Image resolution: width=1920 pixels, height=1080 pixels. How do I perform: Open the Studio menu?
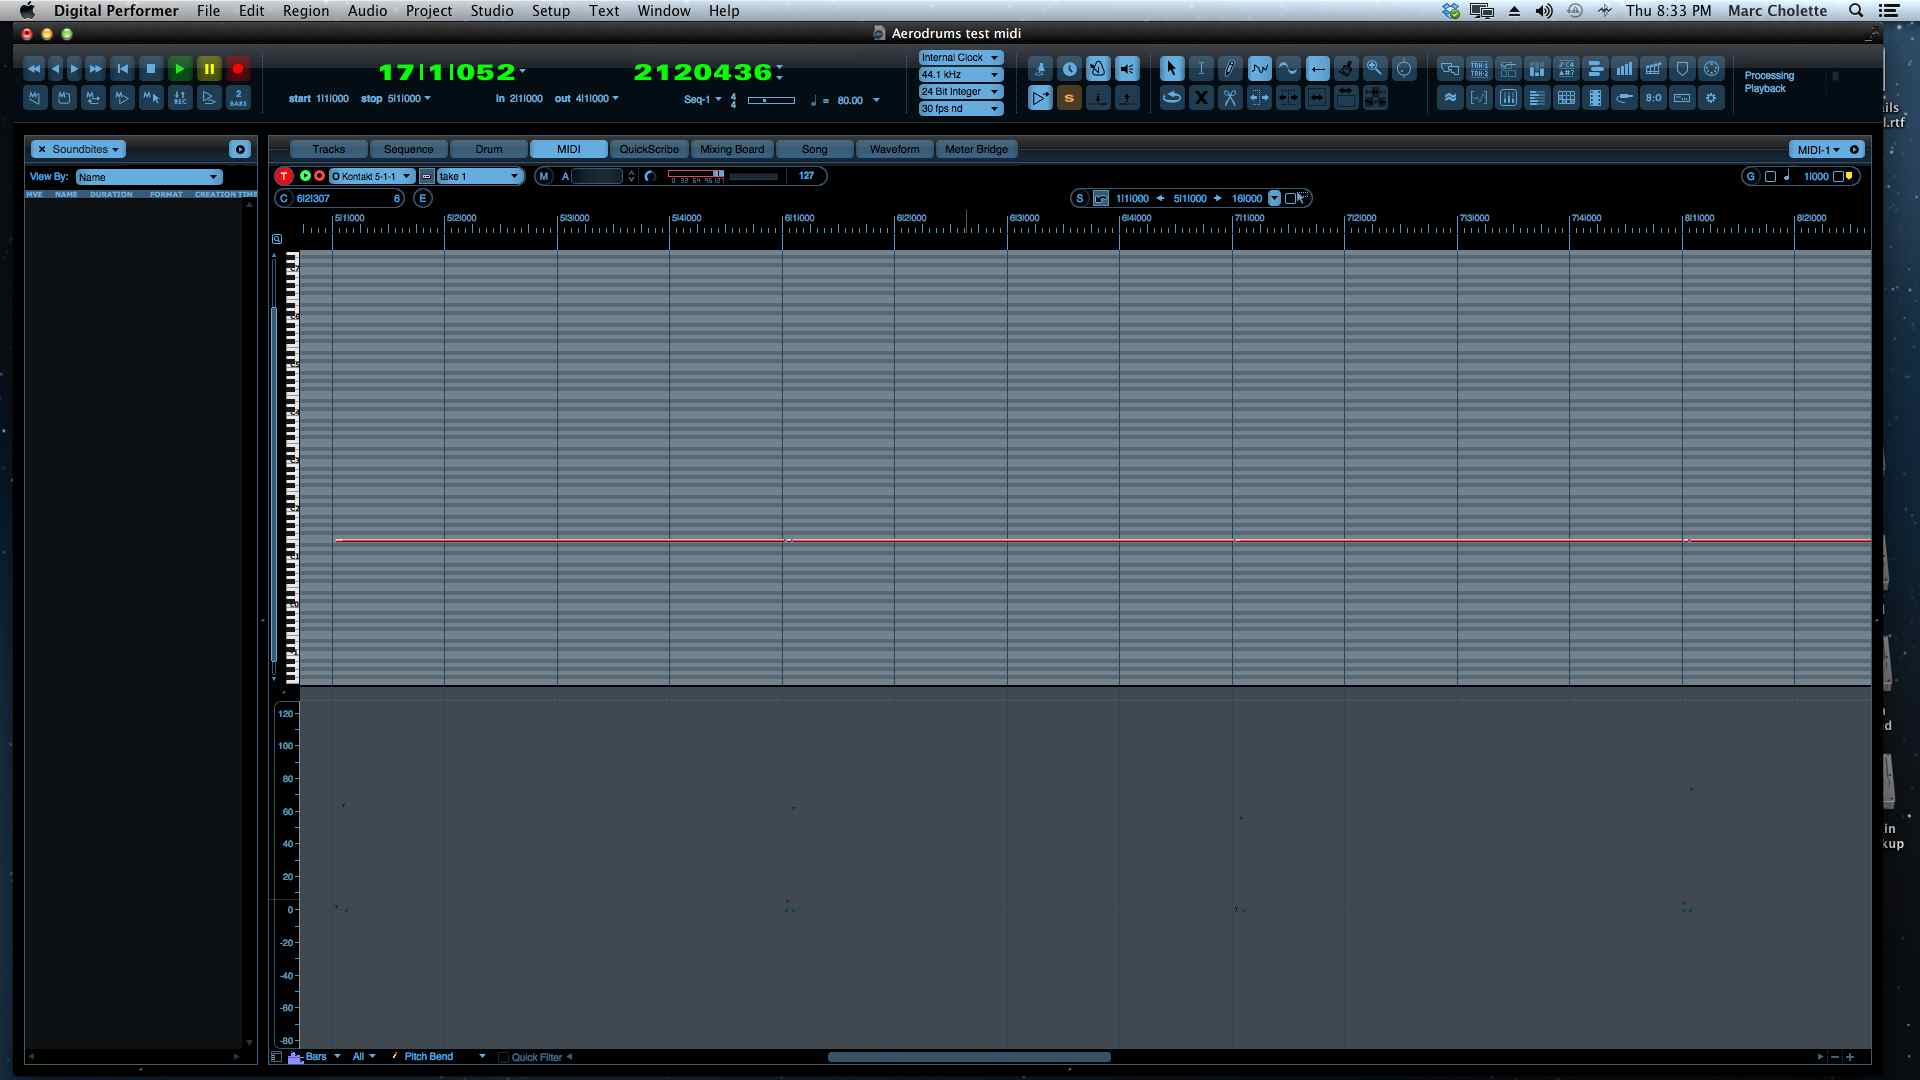(492, 11)
